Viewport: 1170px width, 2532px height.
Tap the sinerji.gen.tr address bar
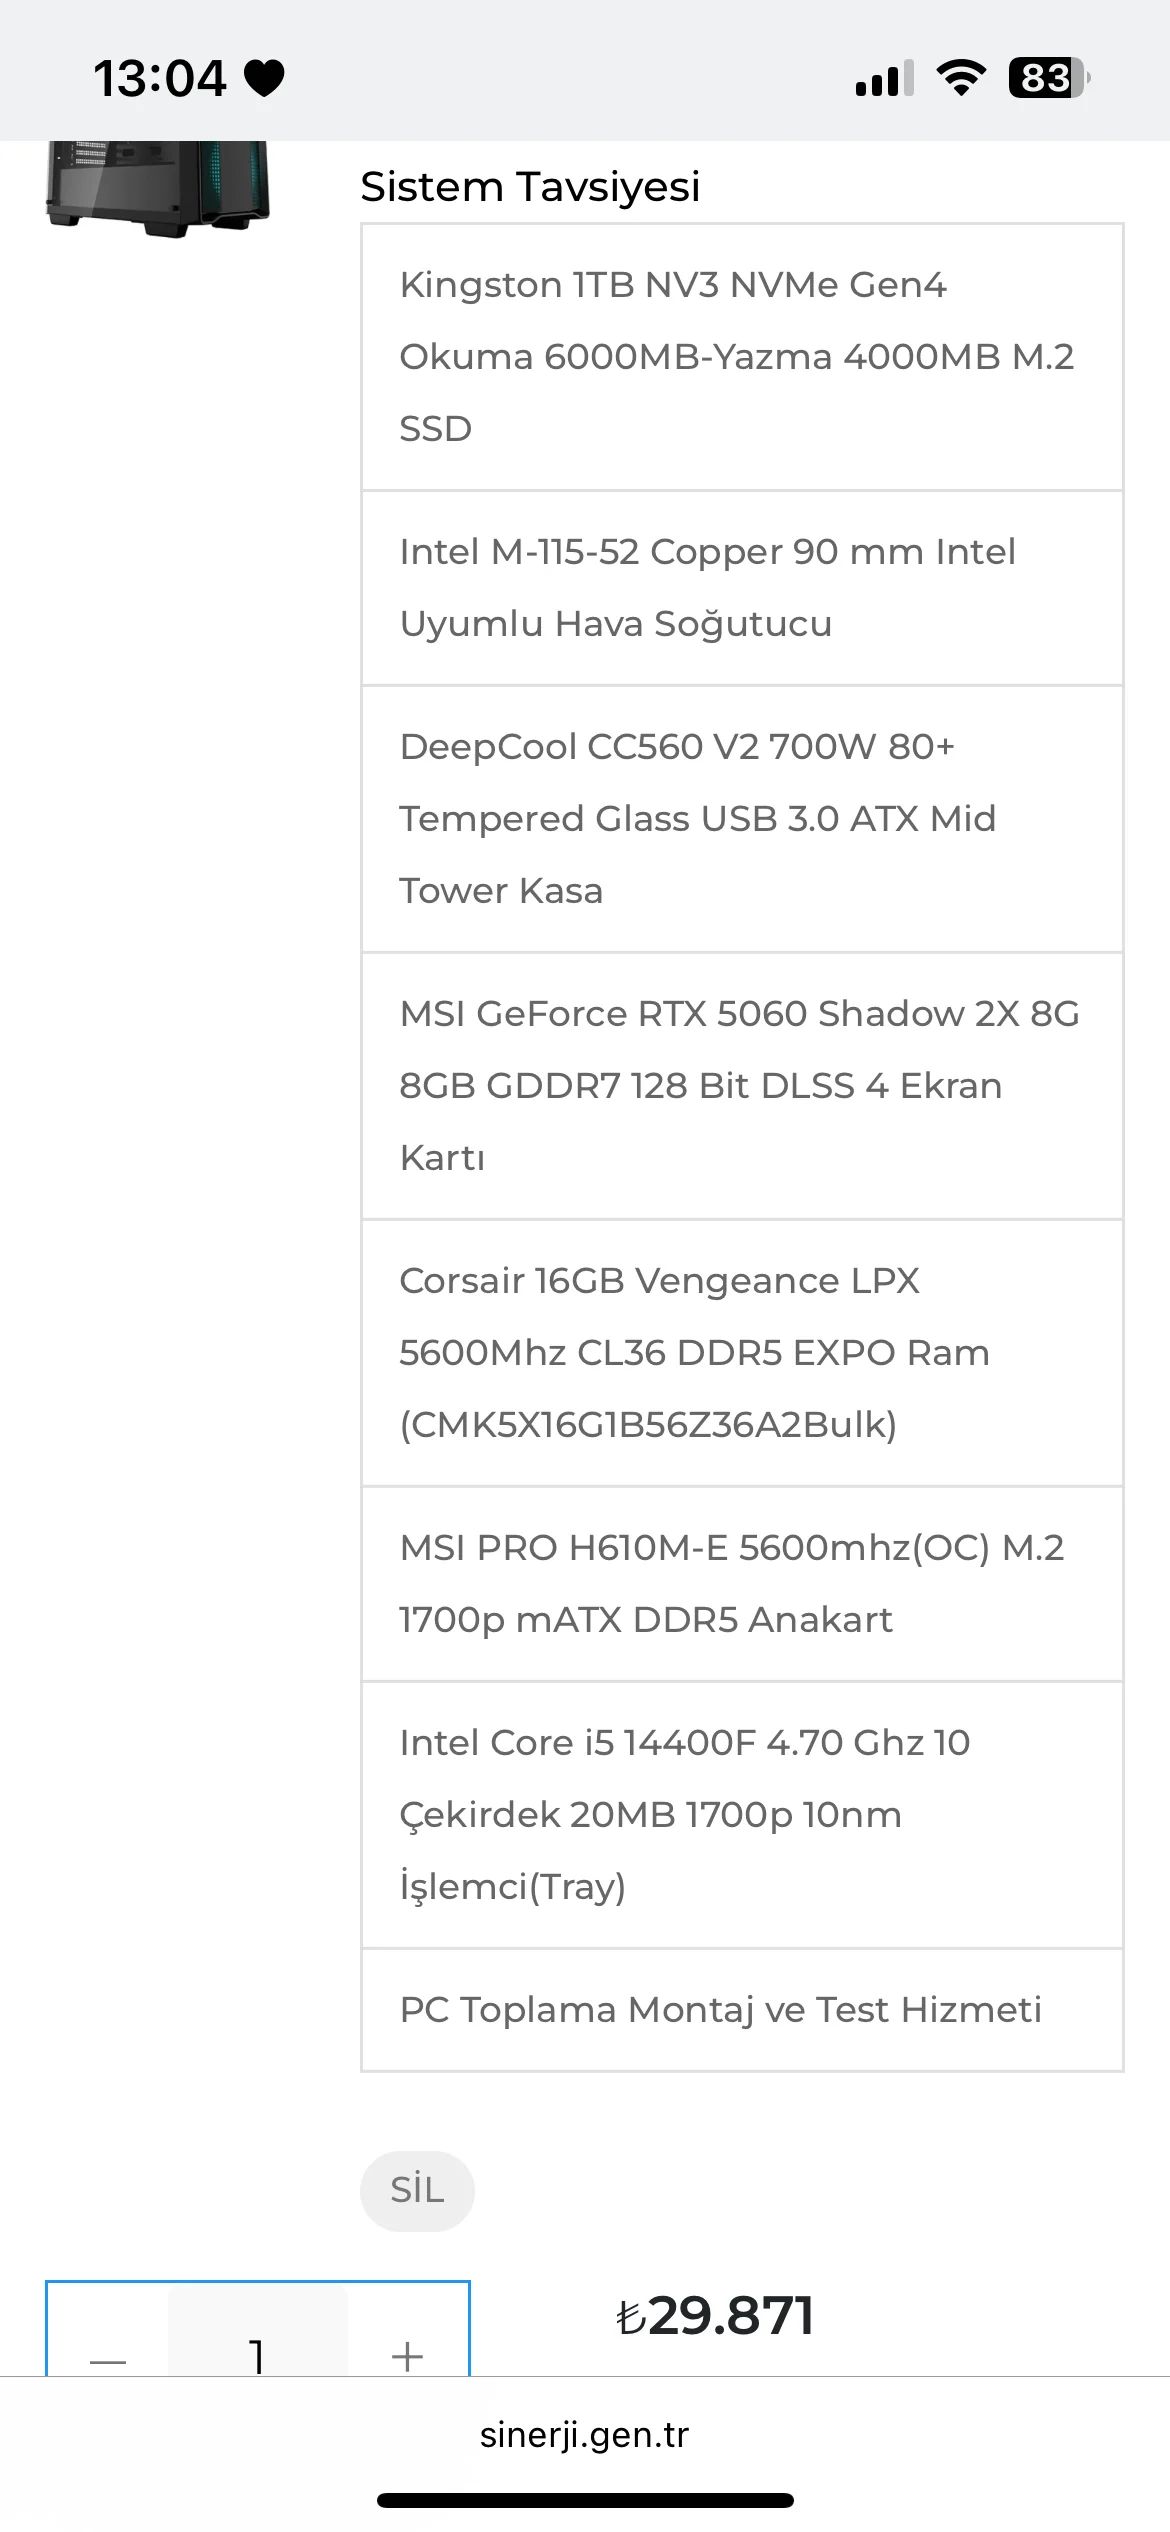click(584, 2434)
